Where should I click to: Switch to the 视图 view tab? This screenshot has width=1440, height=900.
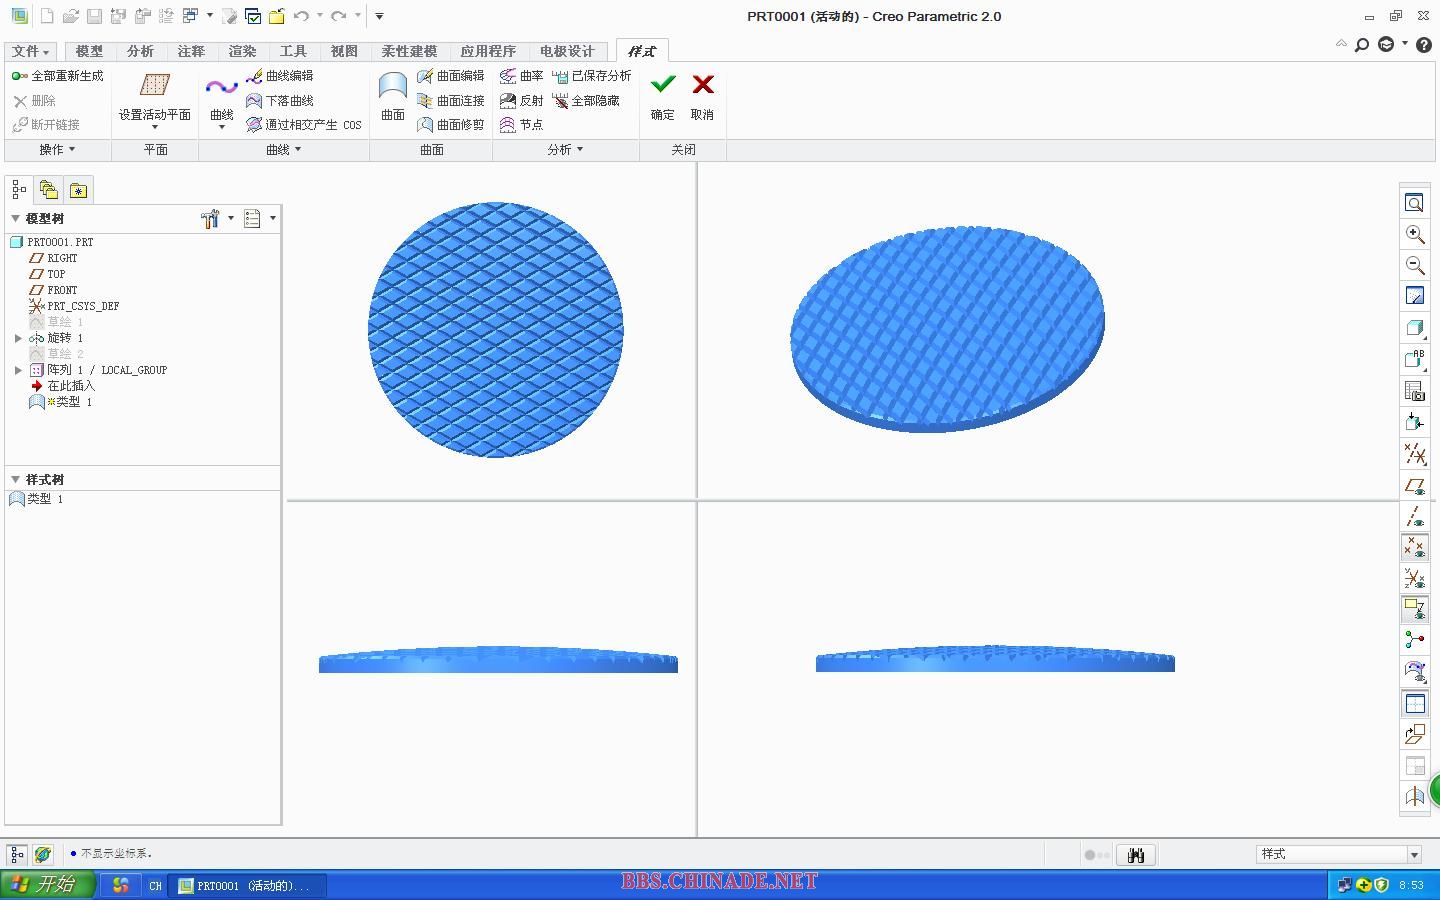click(x=344, y=51)
